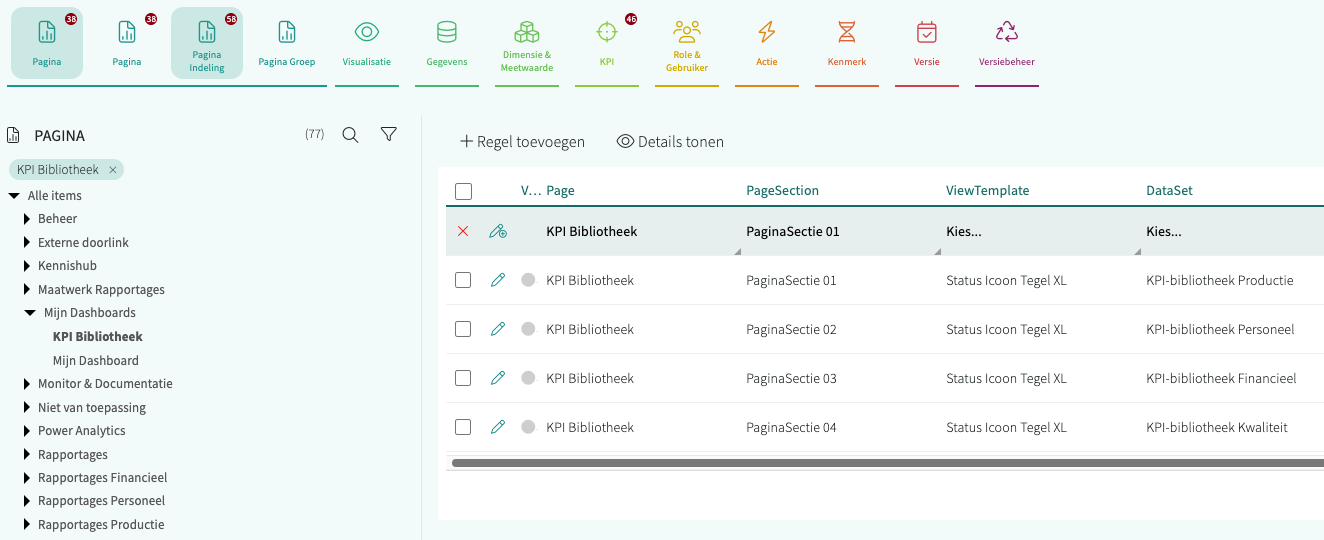Open the KPI target icon

point(607,33)
